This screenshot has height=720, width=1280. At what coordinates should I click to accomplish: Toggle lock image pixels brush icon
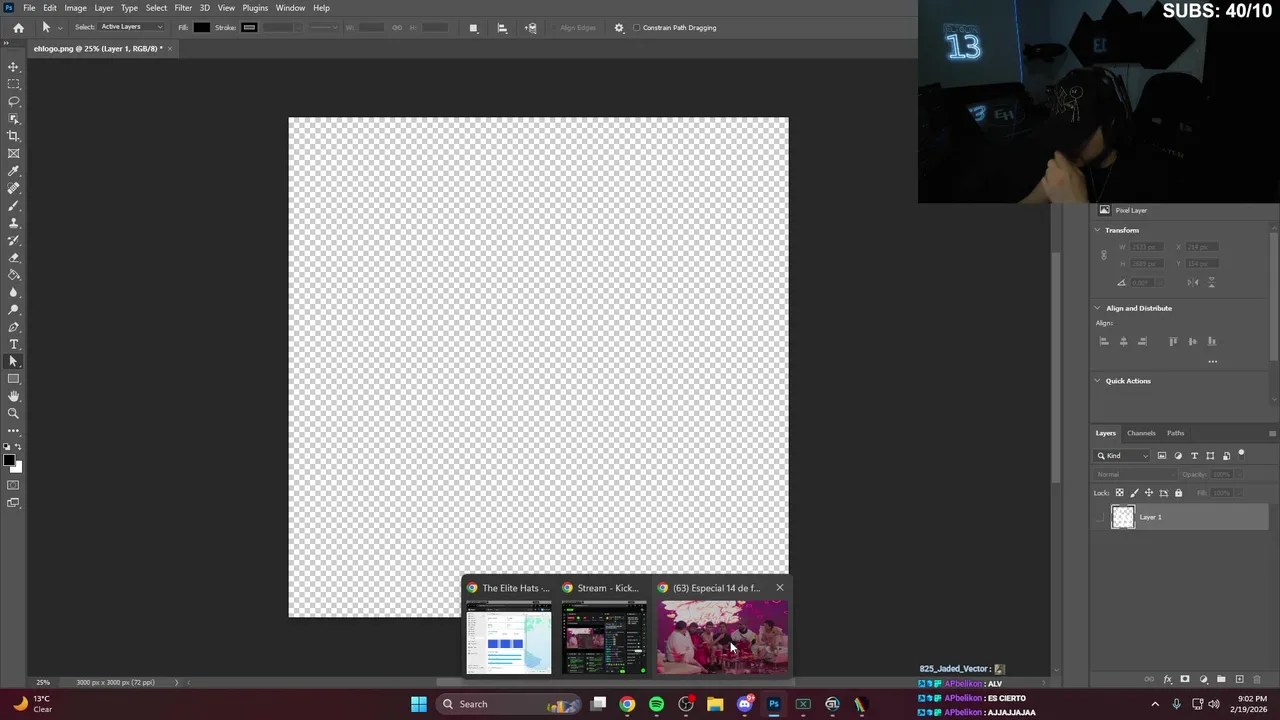tap(1134, 493)
